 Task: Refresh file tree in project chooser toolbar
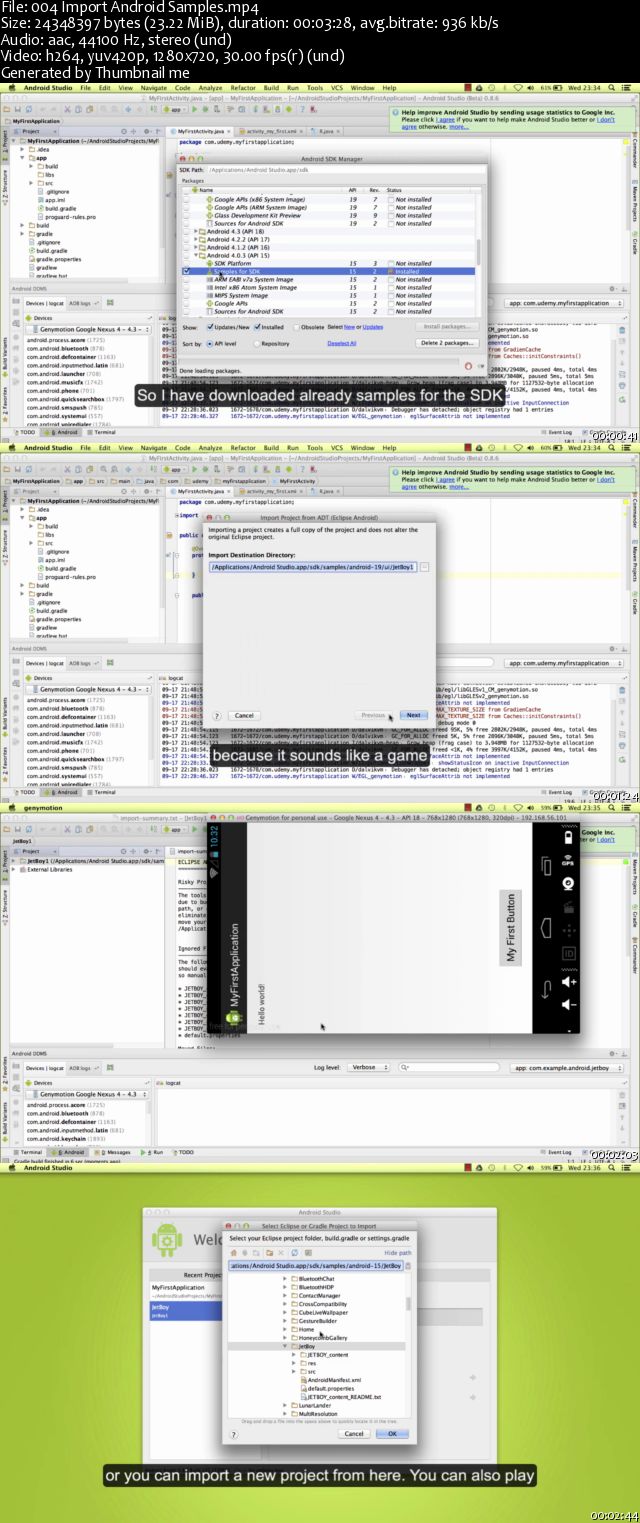[295, 1253]
